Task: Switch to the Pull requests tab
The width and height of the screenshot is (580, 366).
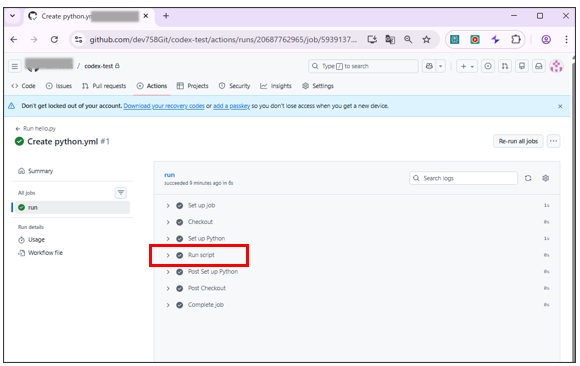Action: click(104, 86)
